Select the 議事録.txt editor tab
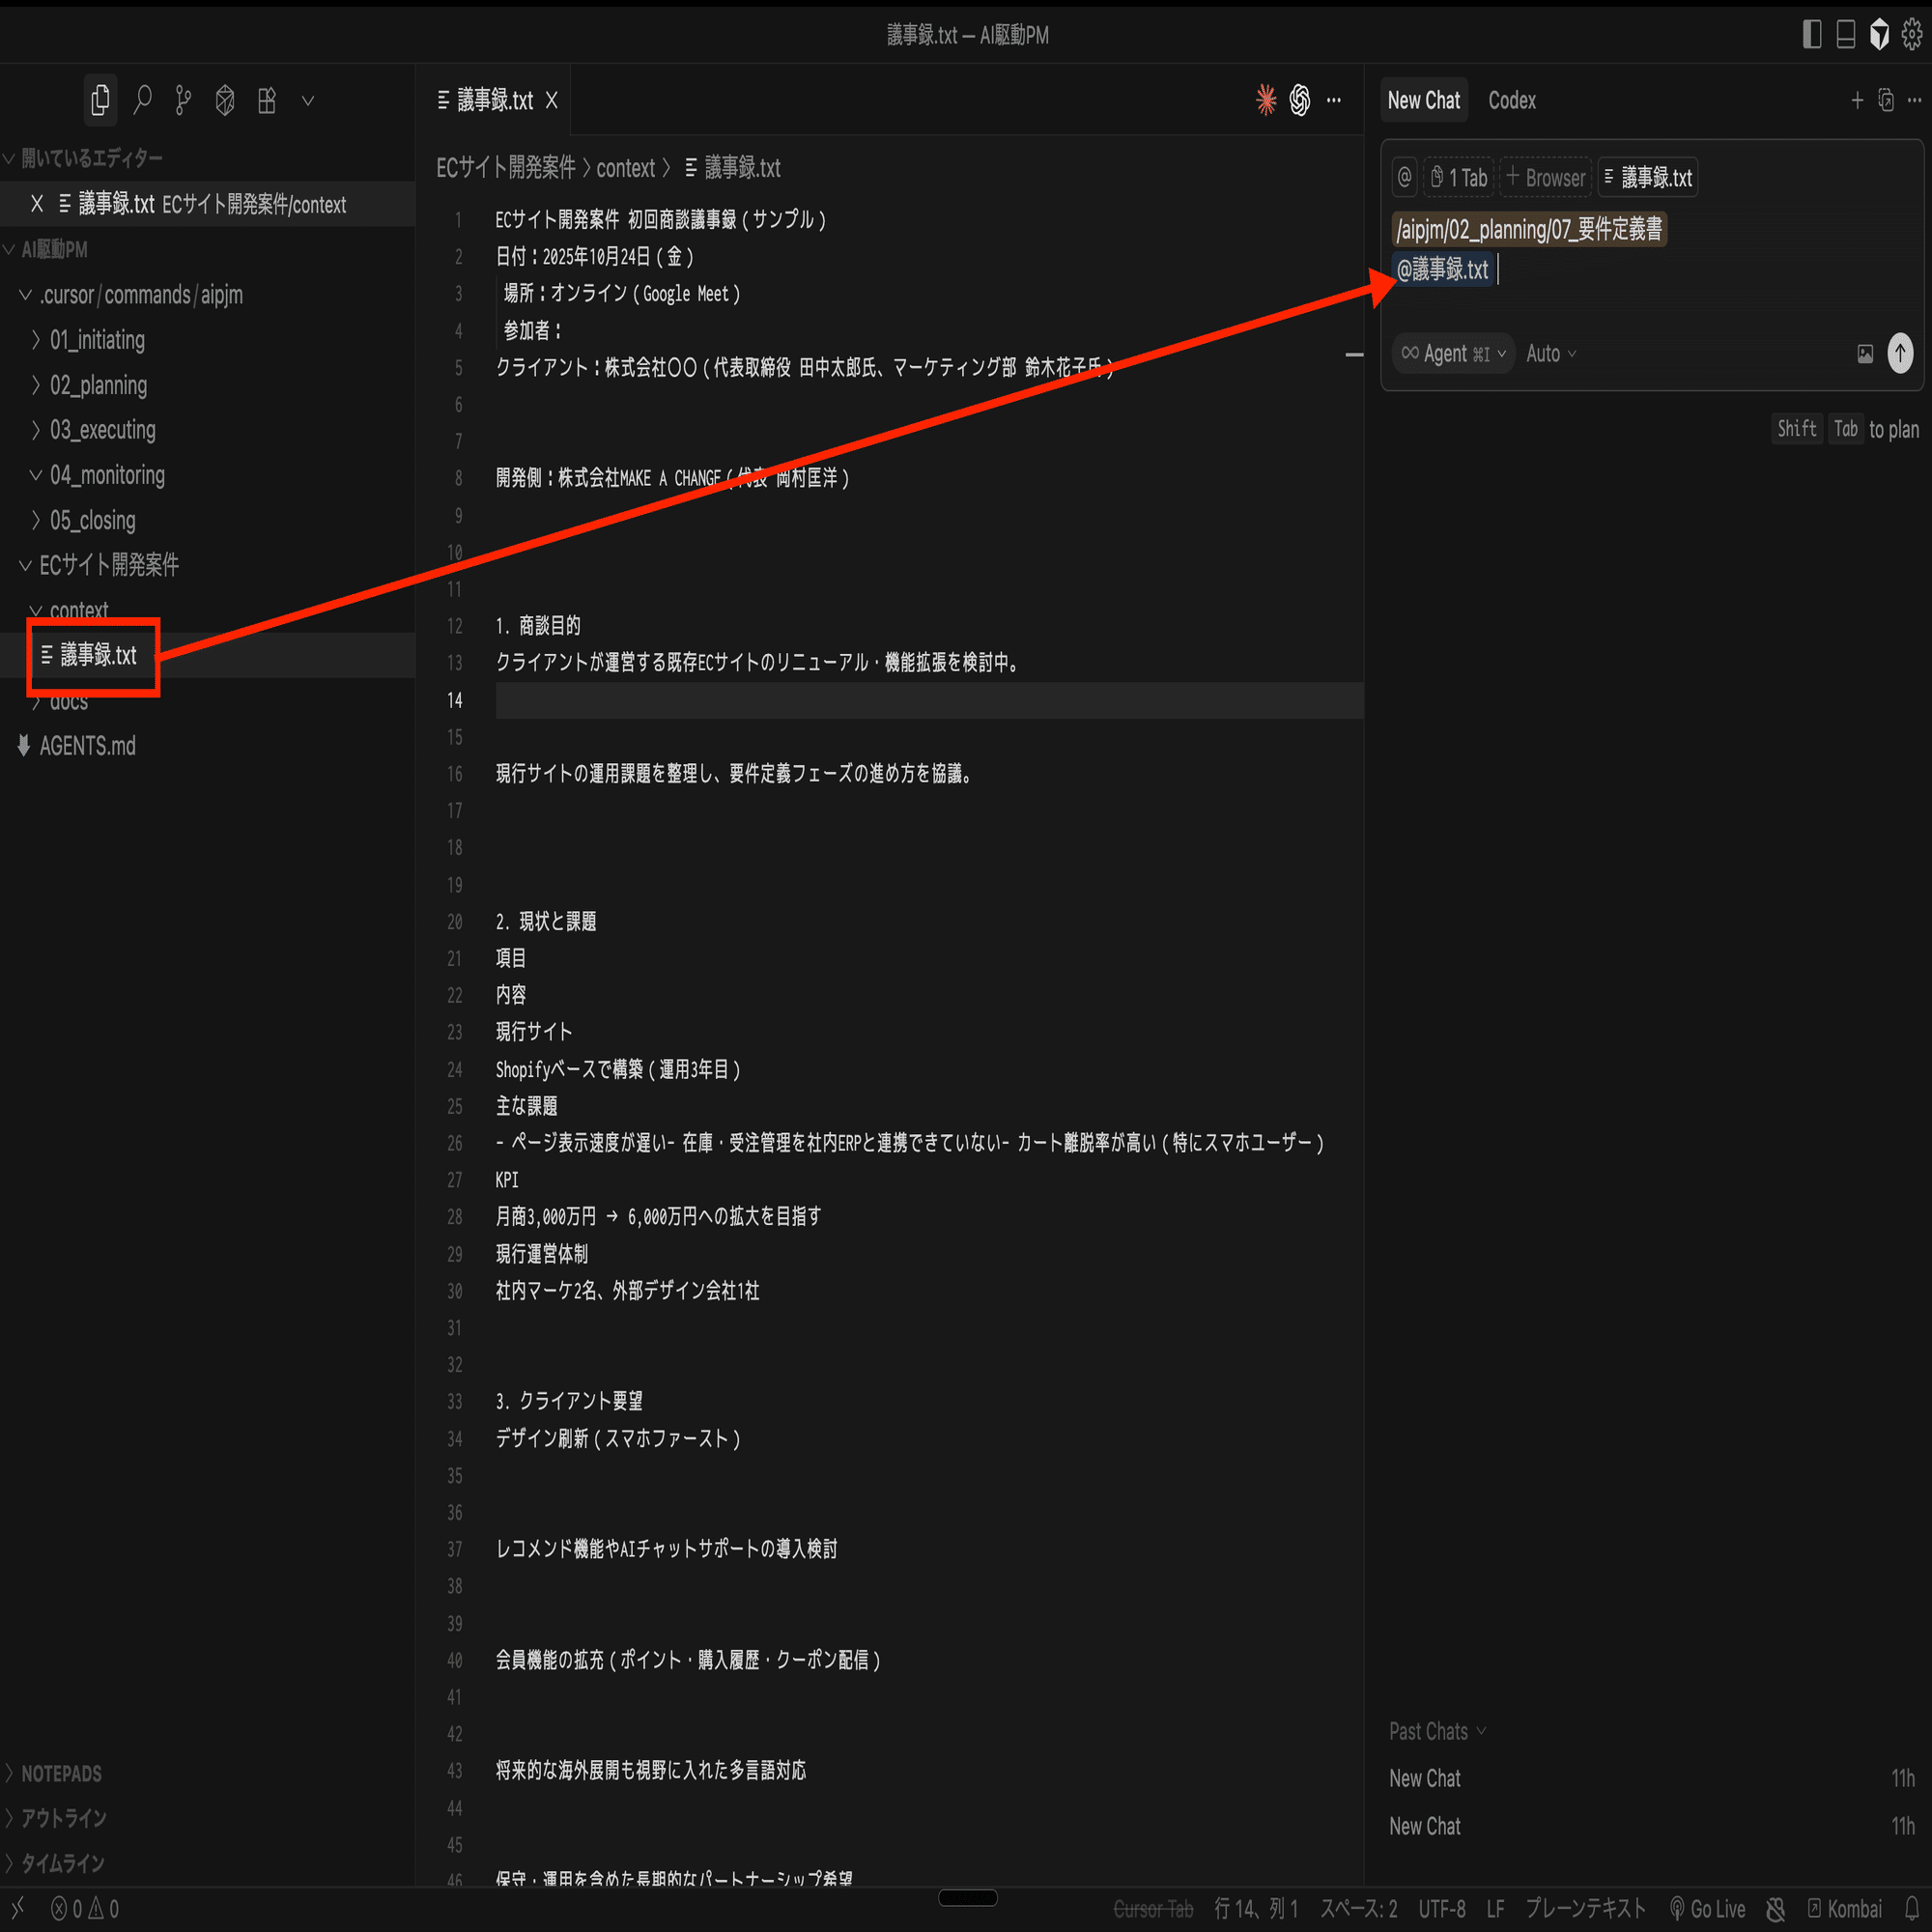Screen dimensions: 1932x1932 (x=495, y=100)
